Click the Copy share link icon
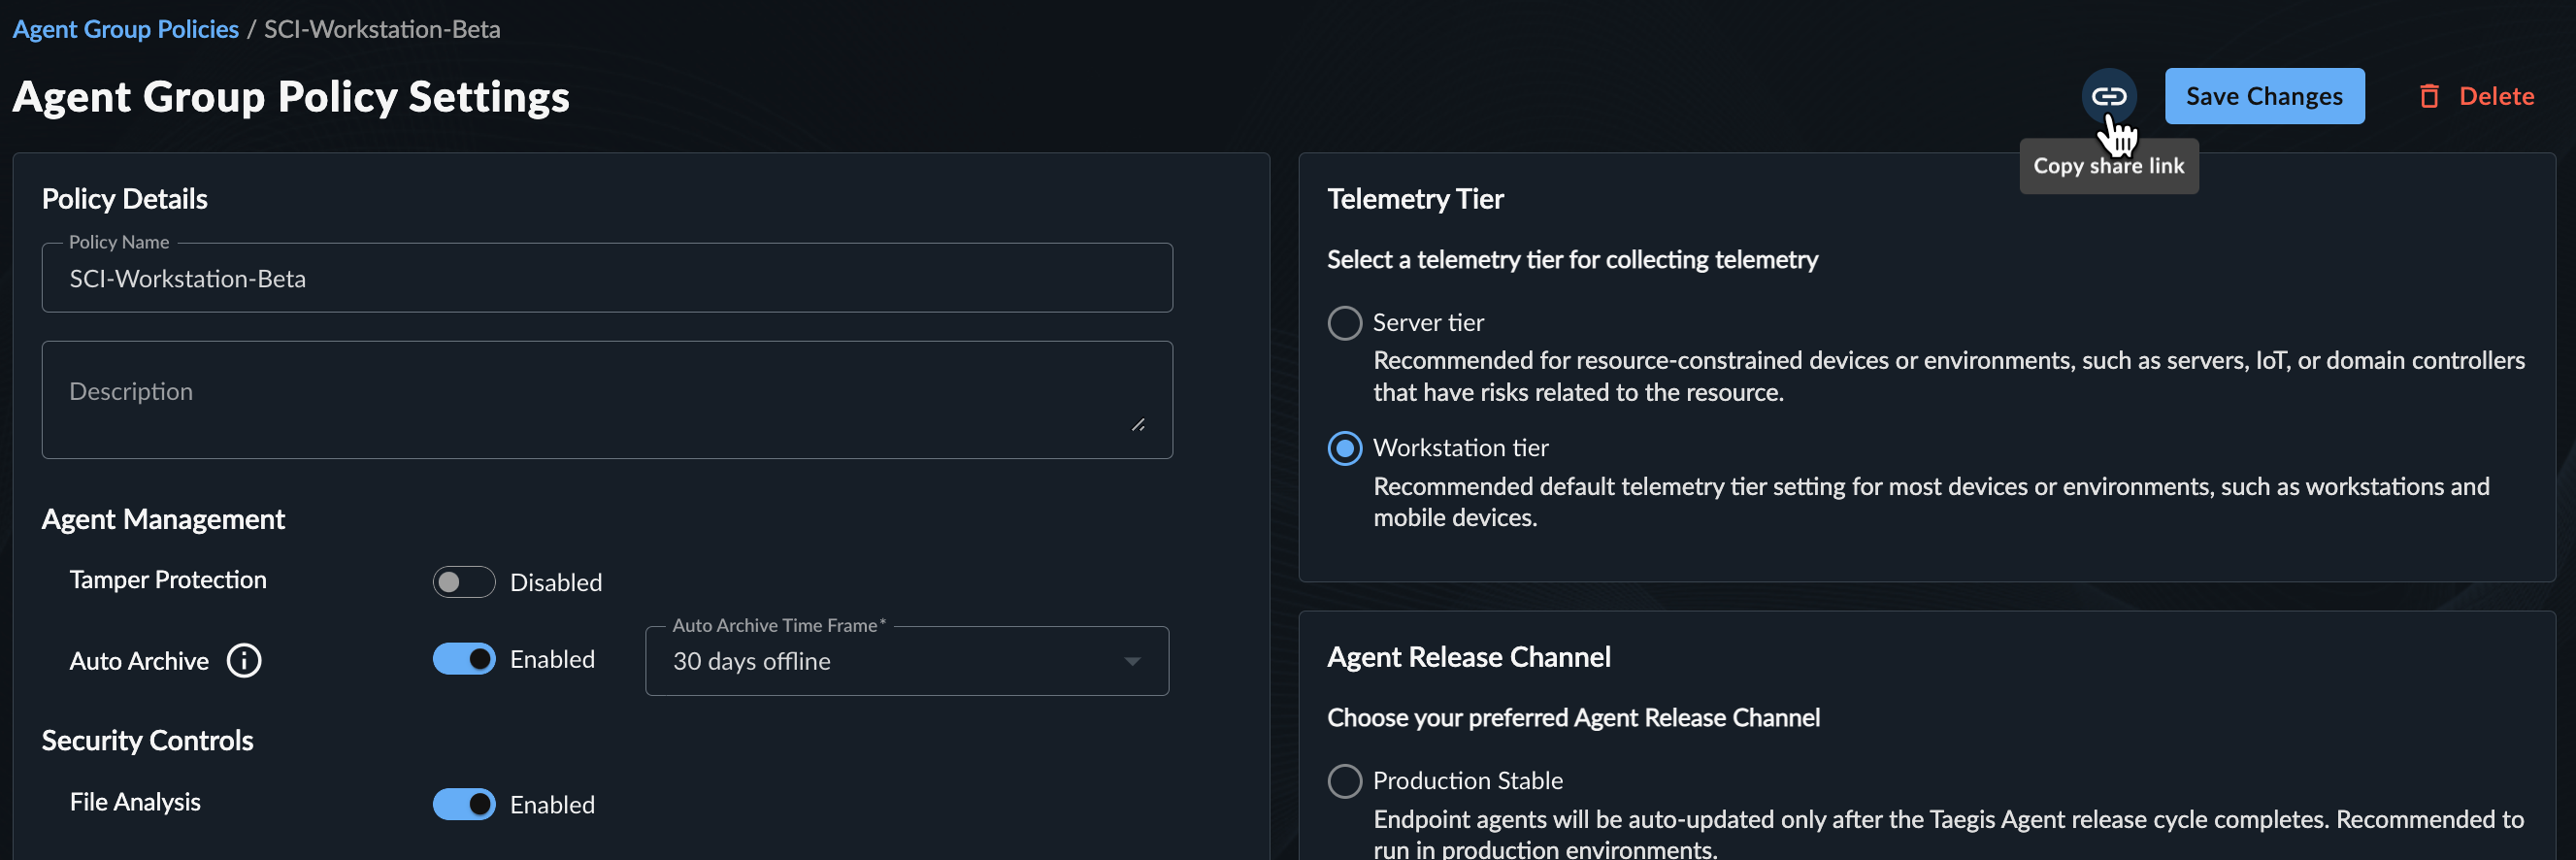 2108,96
